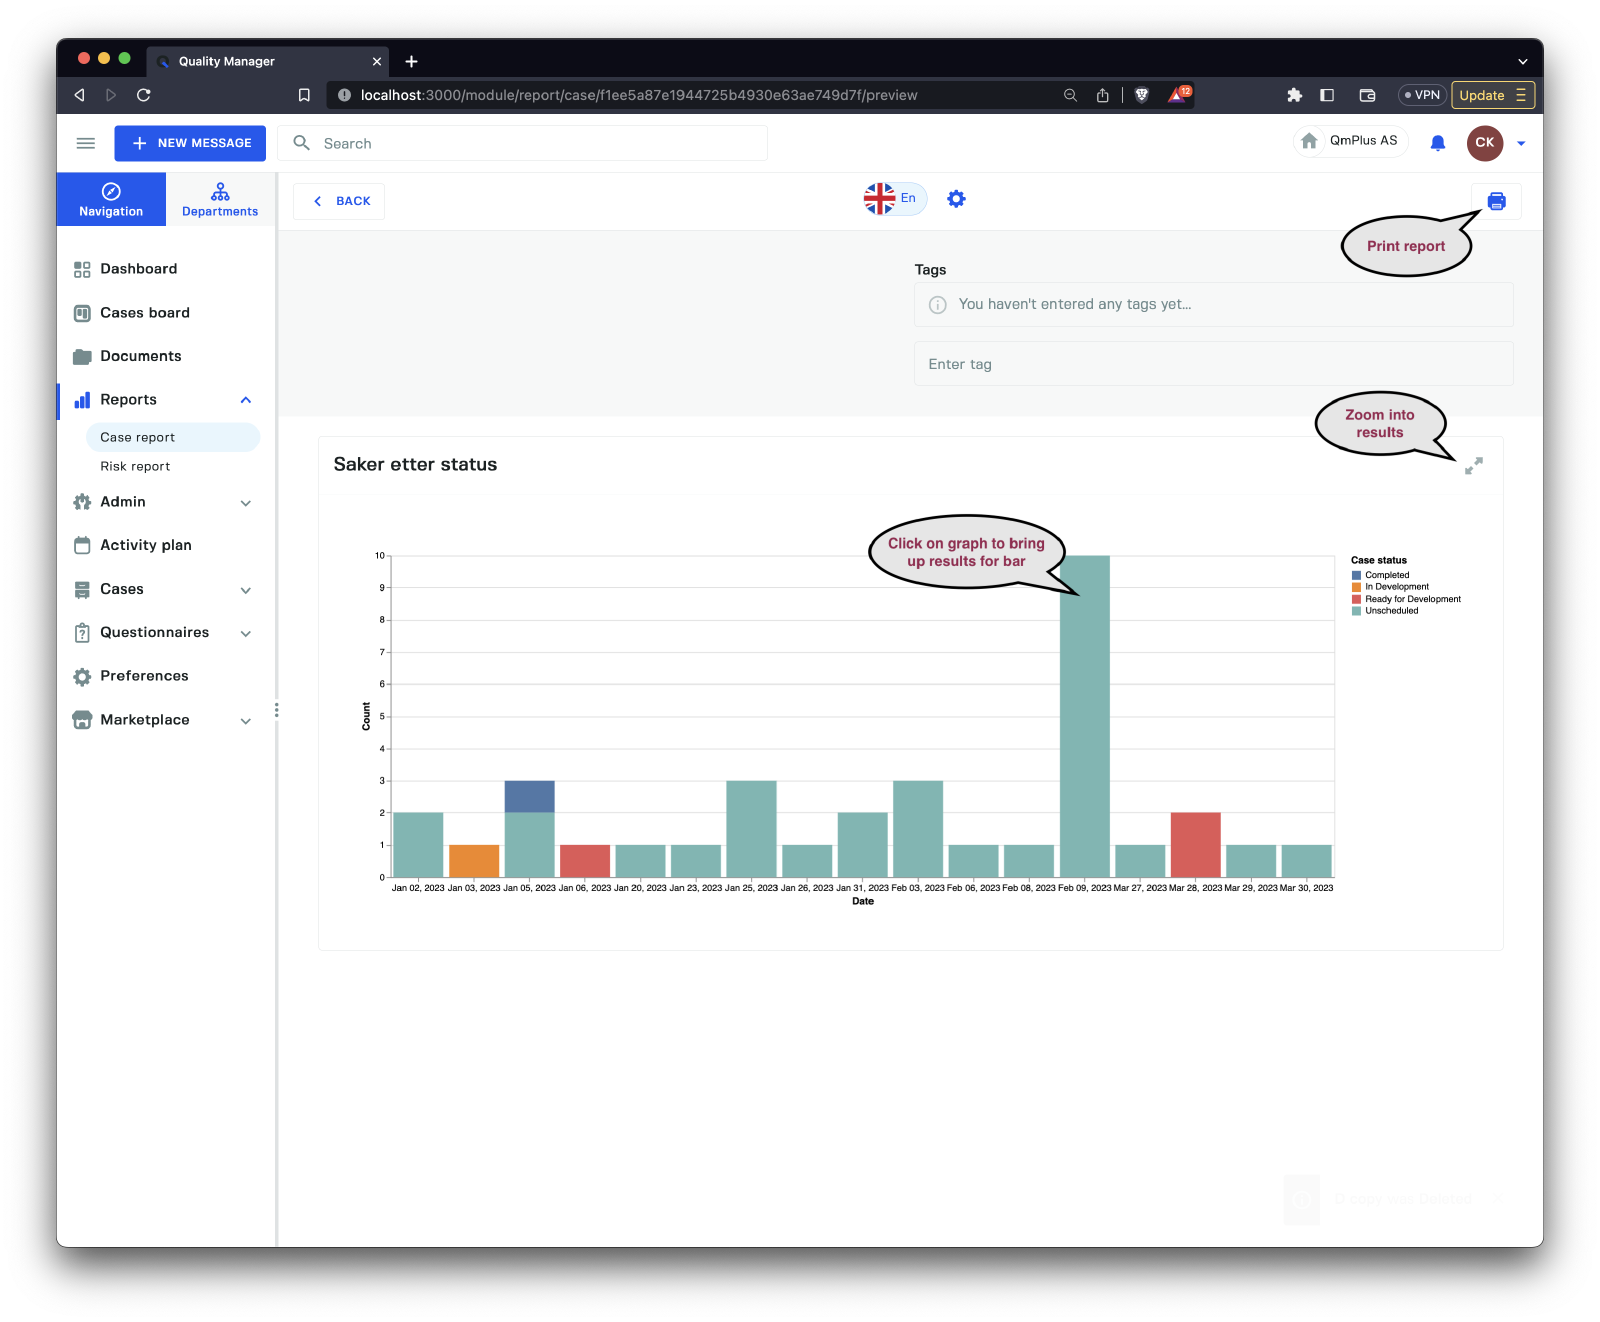Open the CK user account dropdown arrow
Viewport: 1600px width, 1322px height.
pos(1521,143)
